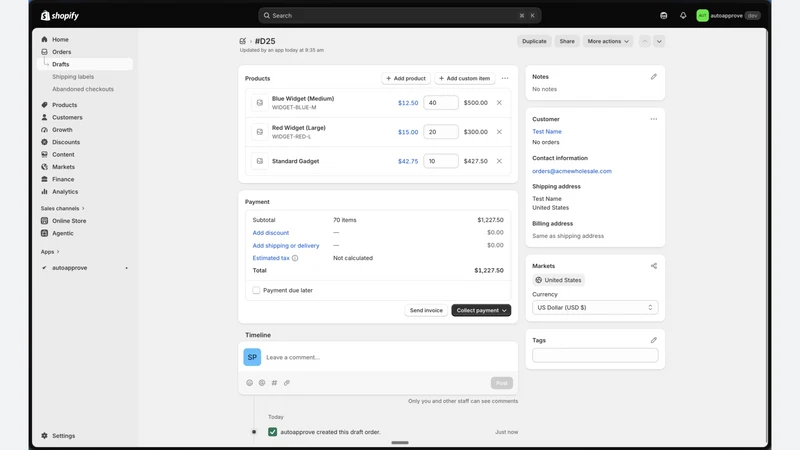The height and width of the screenshot is (450, 800).
Task: Click the store inbox icon in top bar
Action: pos(663,16)
